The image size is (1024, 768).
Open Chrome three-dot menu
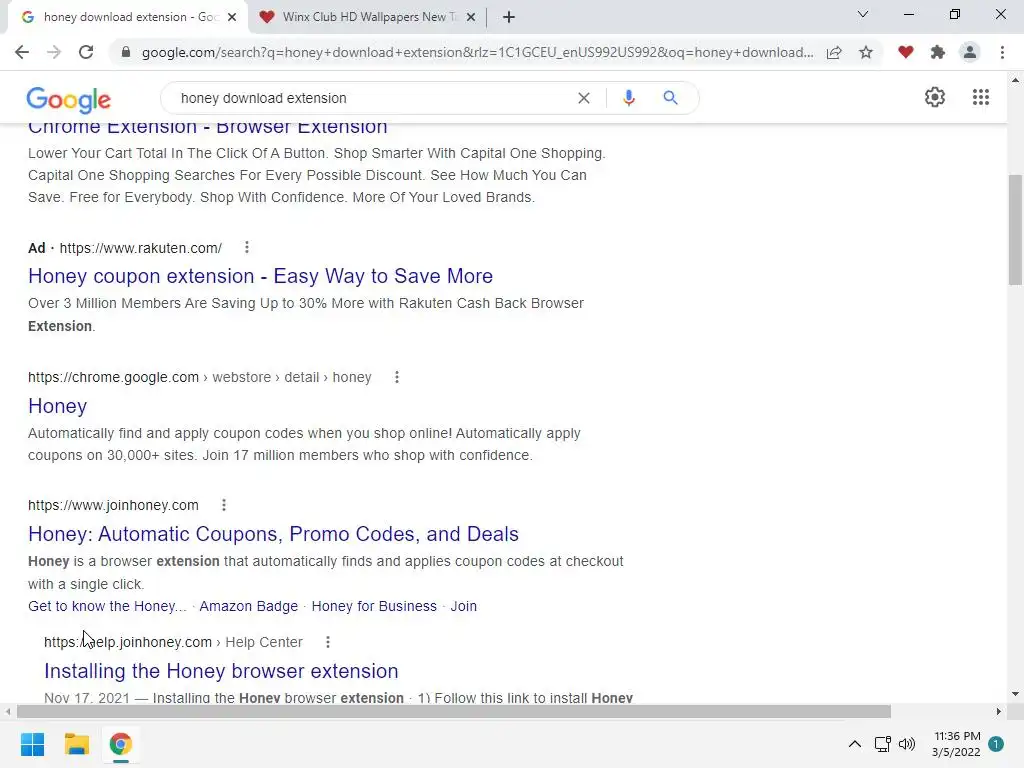[x=1002, y=52]
